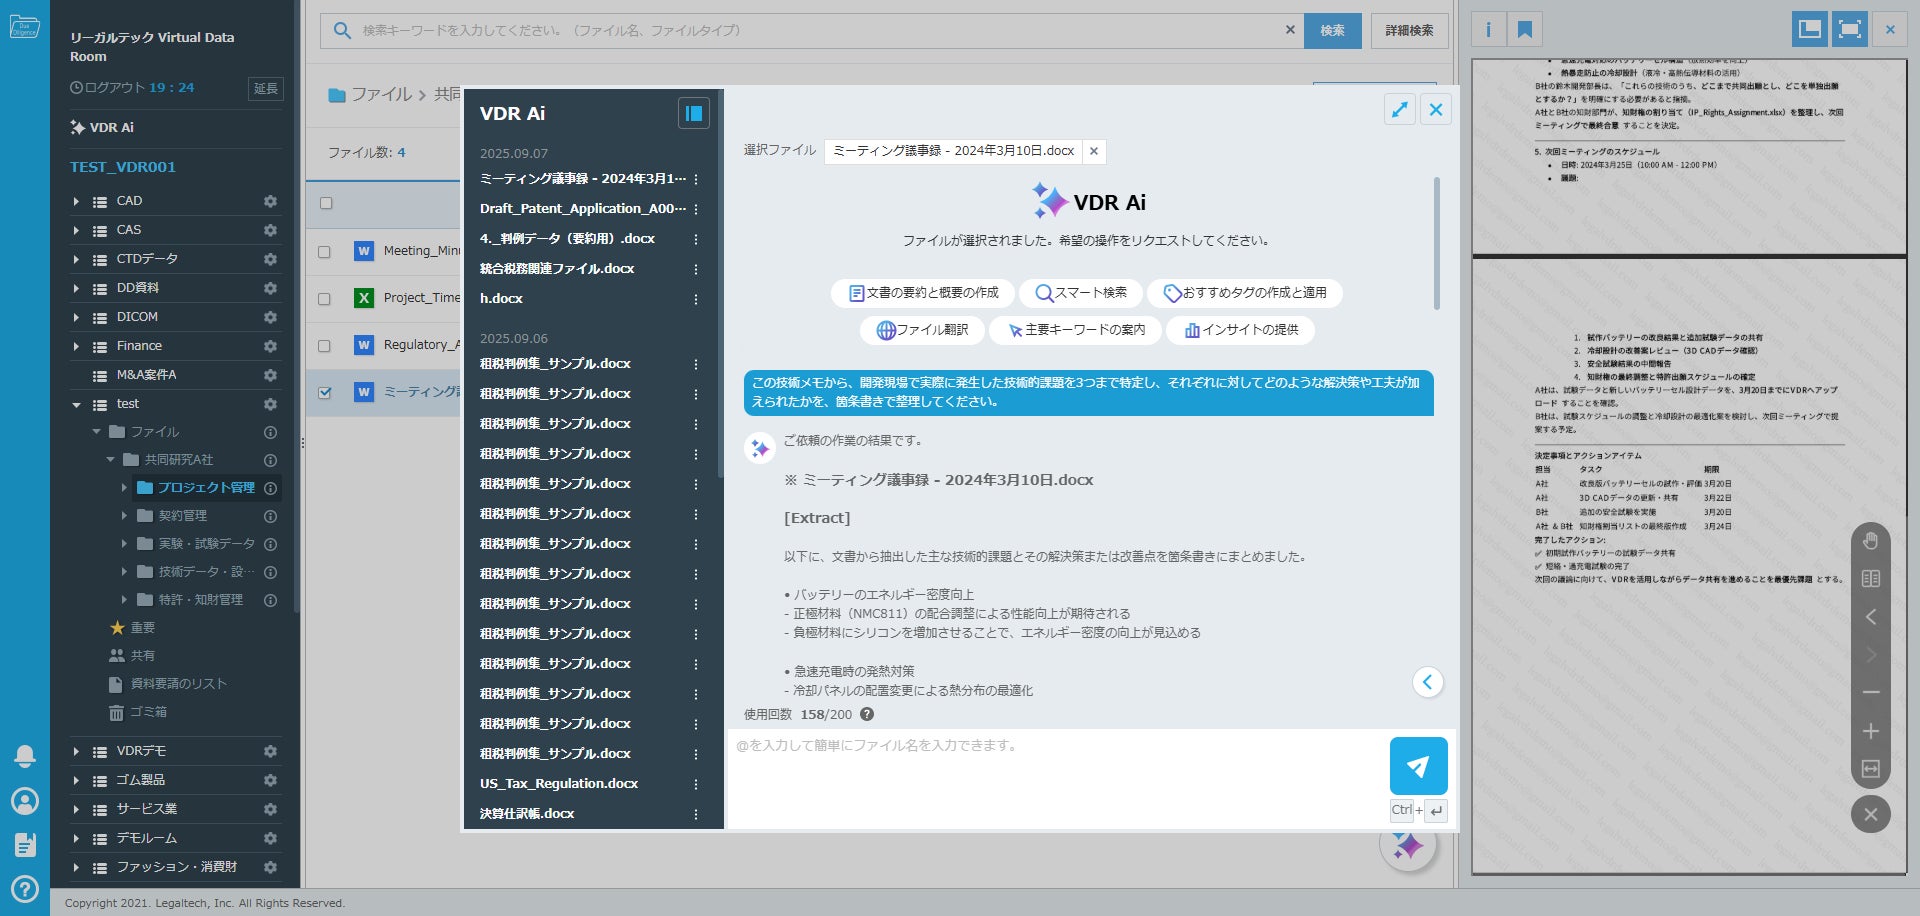1920x916 pixels.
Task: Expand the 契約管理 folder
Action: click(124, 516)
